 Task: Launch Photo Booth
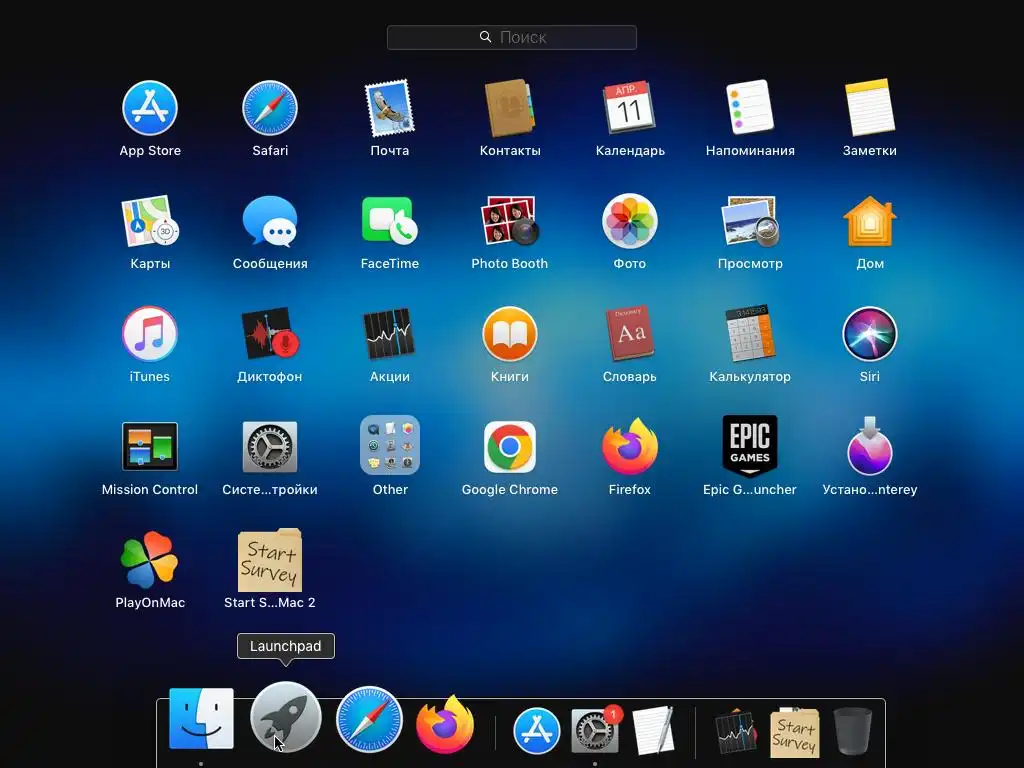[510, 221]
